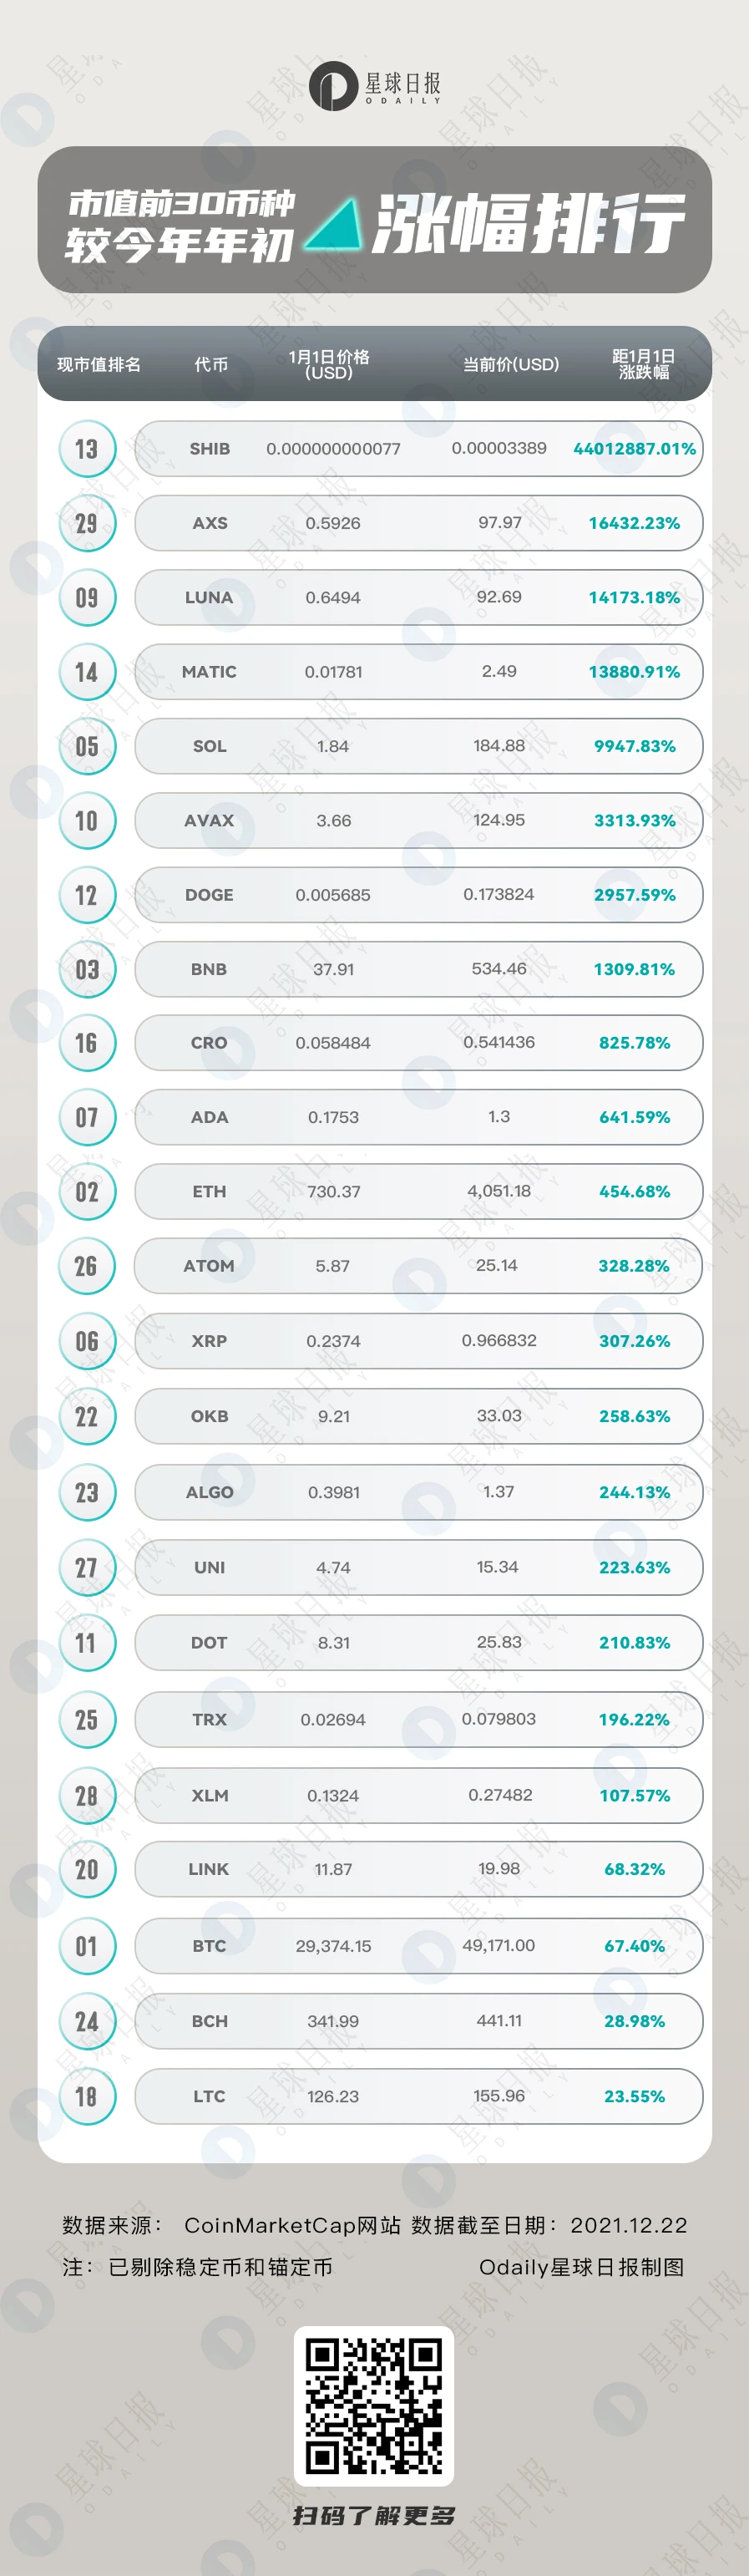
Task: Click the 代币 column header
Action: (211, 365)
